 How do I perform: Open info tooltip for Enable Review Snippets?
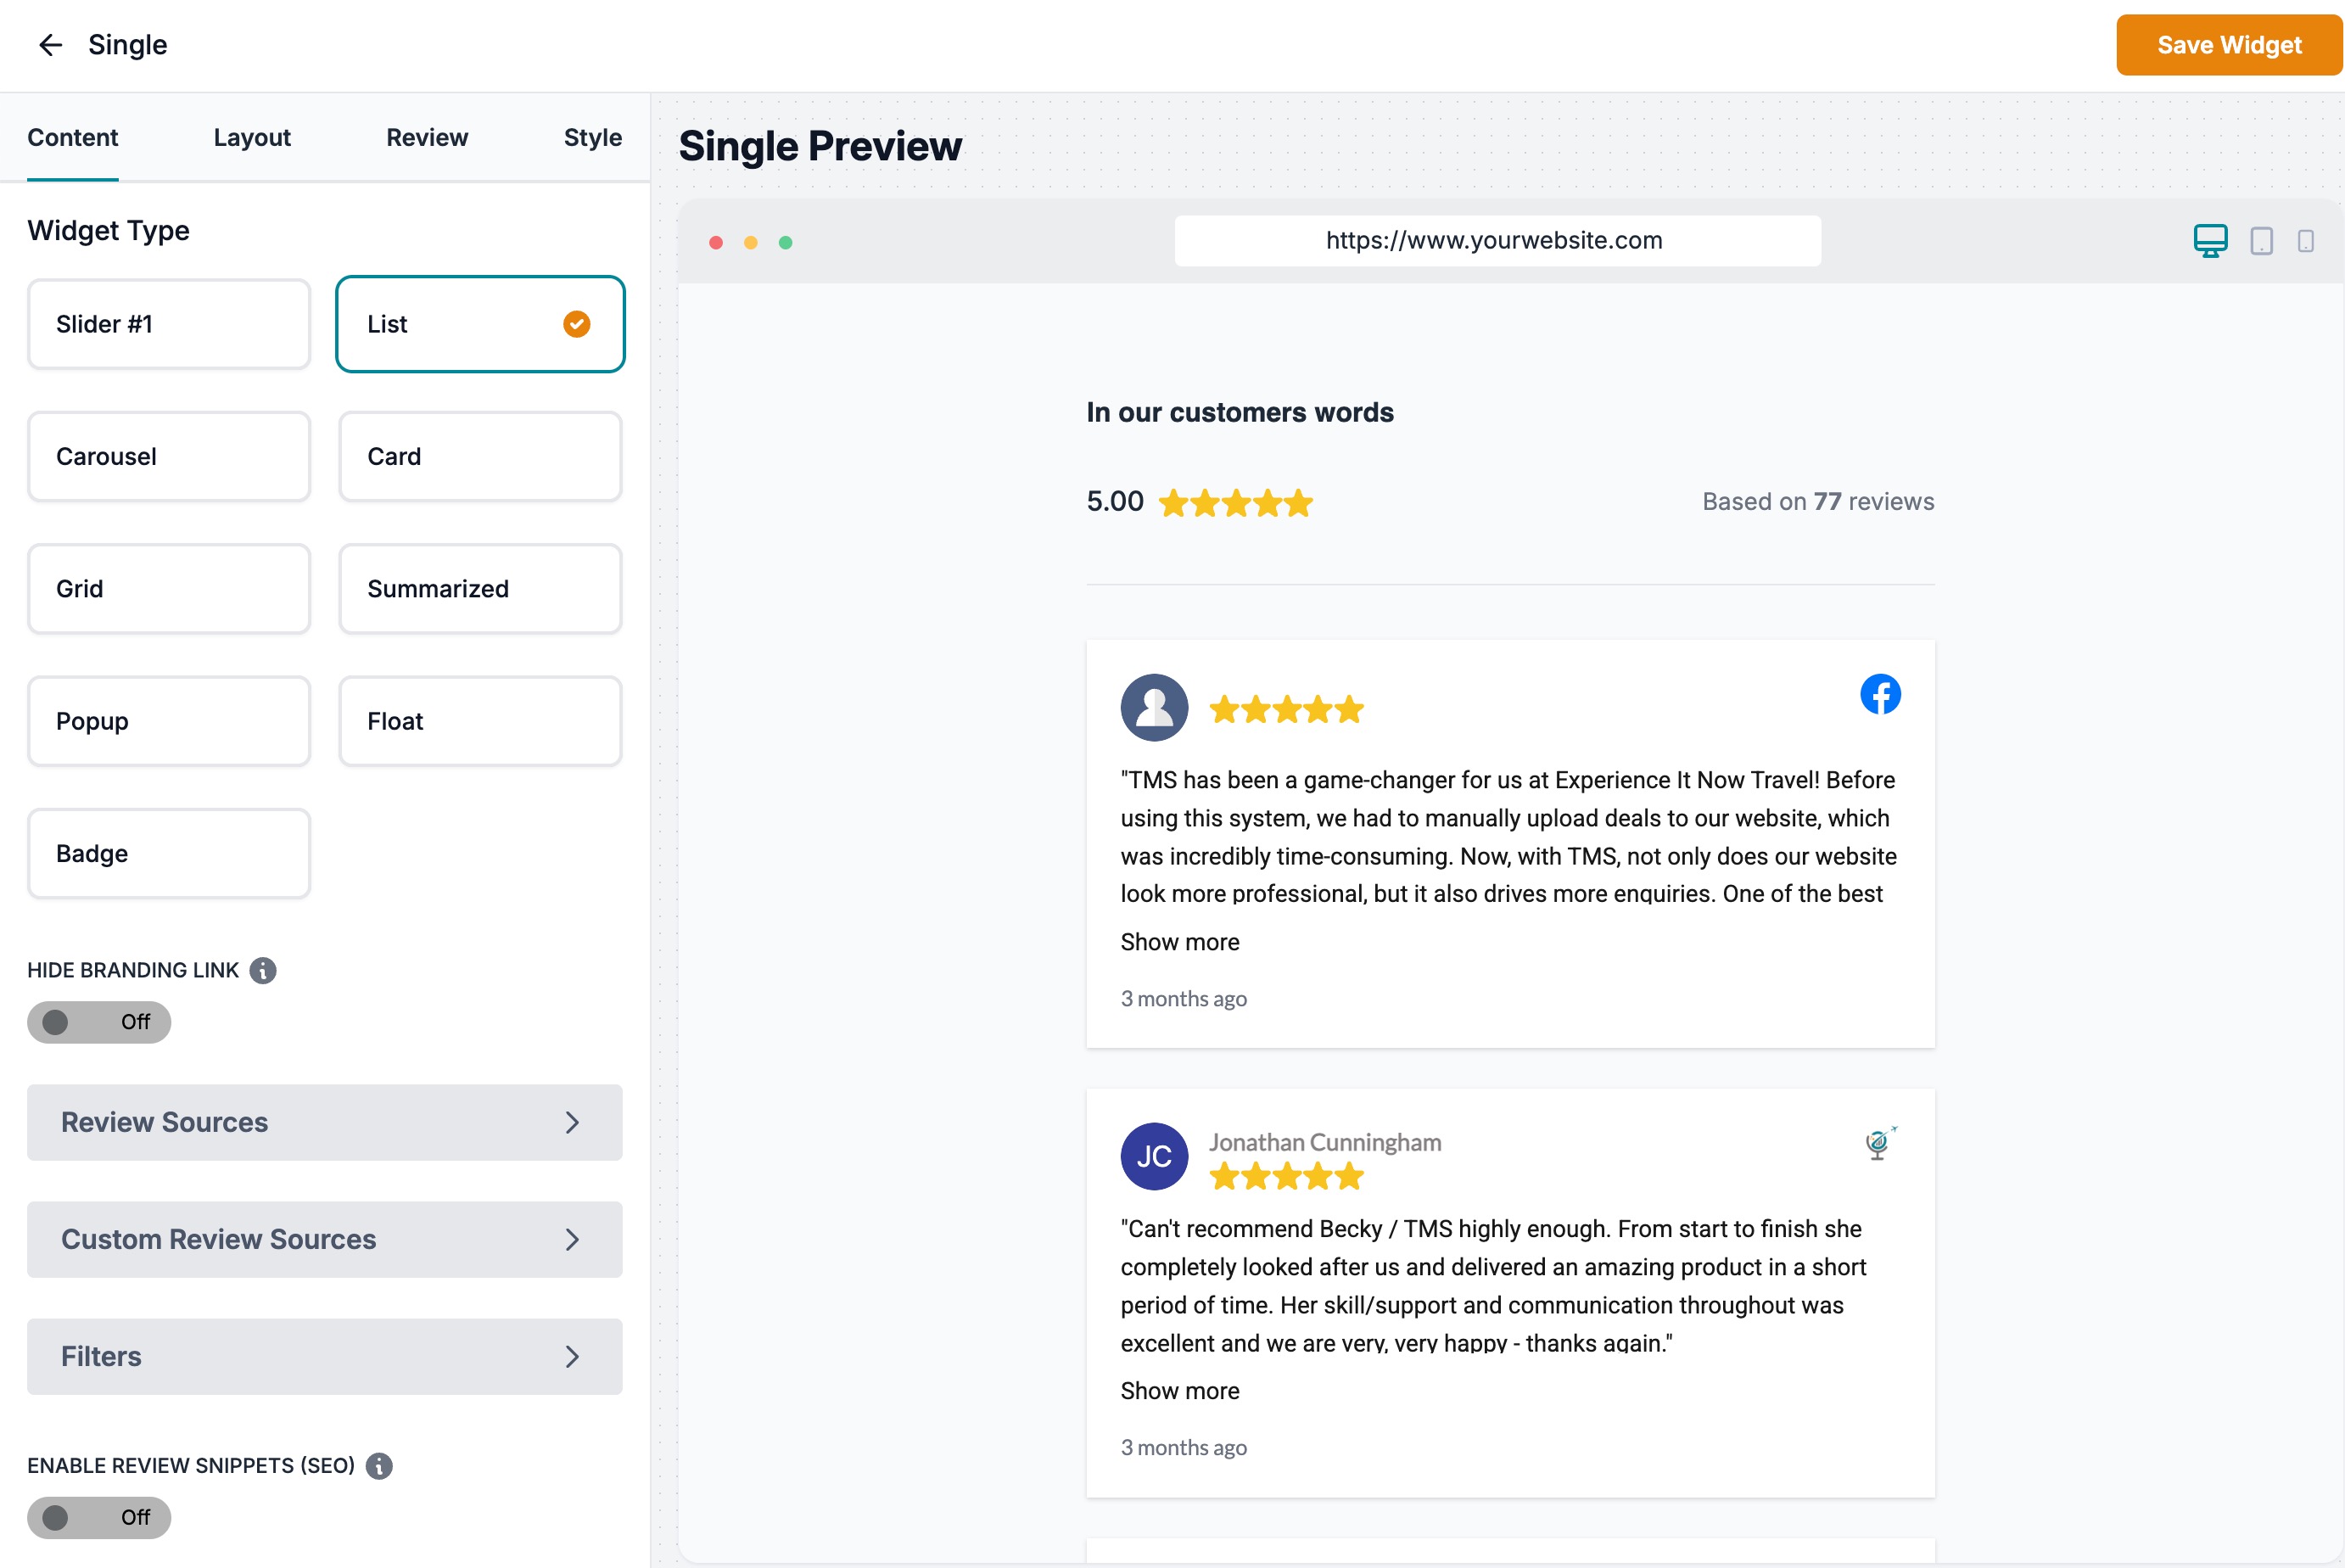[379, 1465]
